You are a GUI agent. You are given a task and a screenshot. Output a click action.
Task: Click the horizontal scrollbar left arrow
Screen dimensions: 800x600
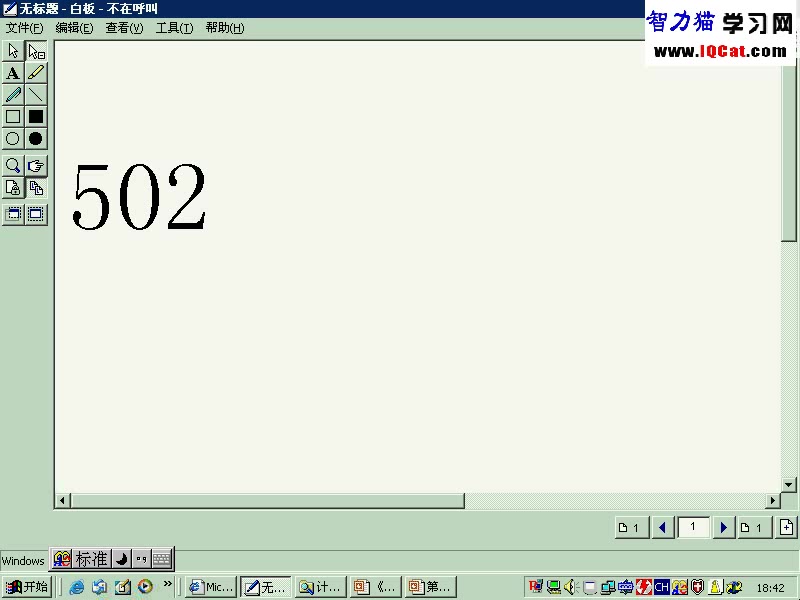[62, 501]
